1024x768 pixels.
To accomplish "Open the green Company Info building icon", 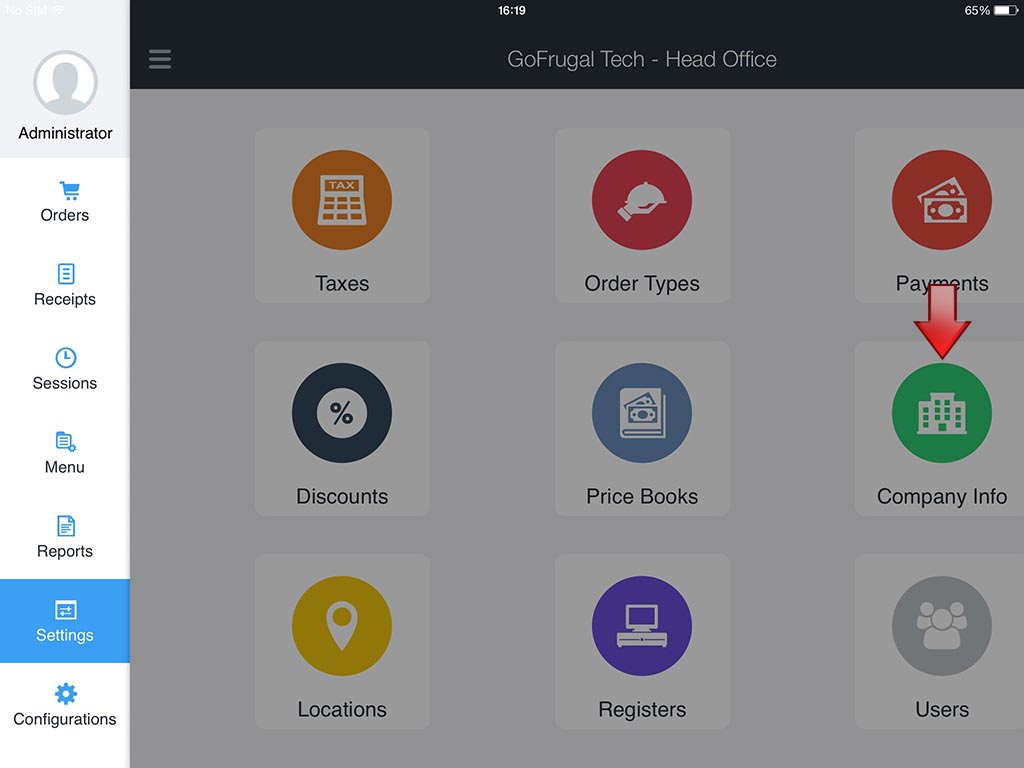I will [x=941, y=413].
